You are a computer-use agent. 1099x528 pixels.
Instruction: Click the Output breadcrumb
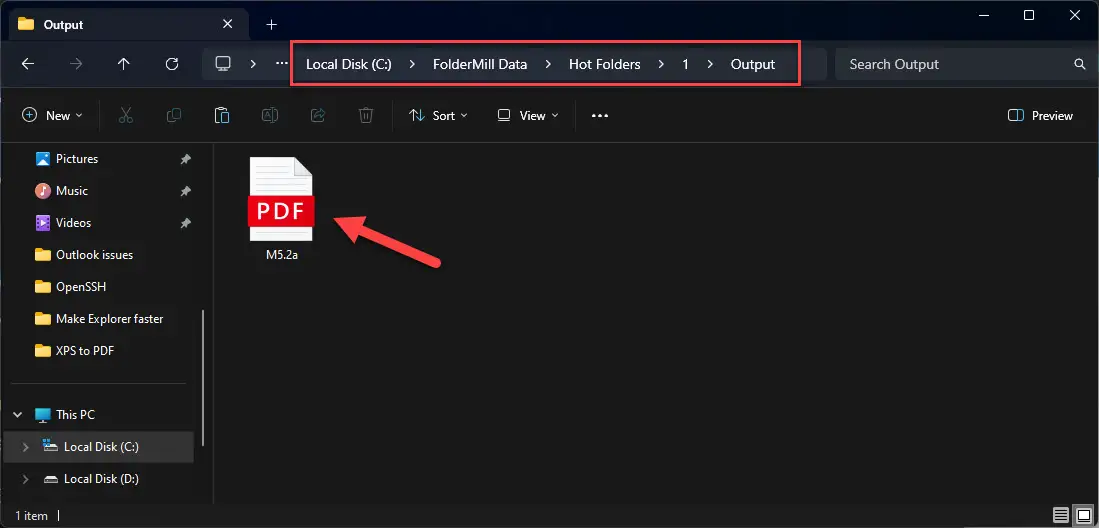[x=753, y=64]
